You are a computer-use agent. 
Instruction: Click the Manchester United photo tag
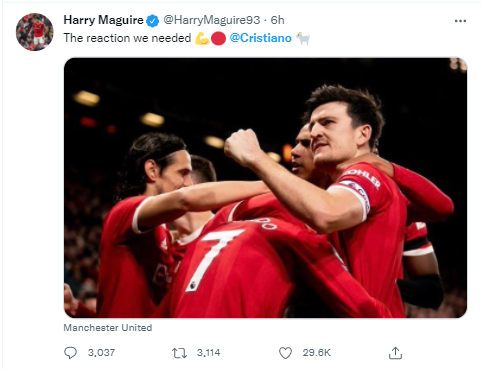point(108,328)
